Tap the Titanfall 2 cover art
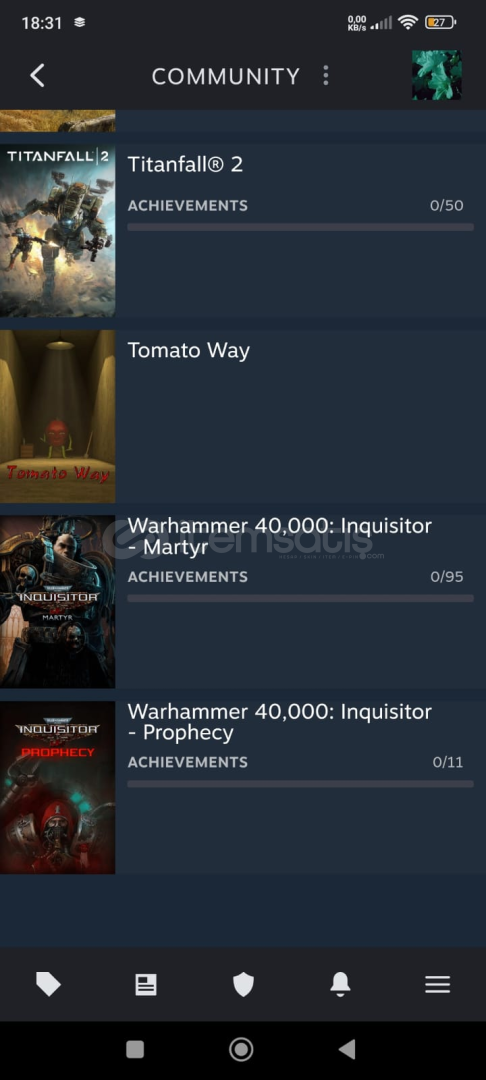This screenshot has height=1080, width=486. [x=58, y=231]
